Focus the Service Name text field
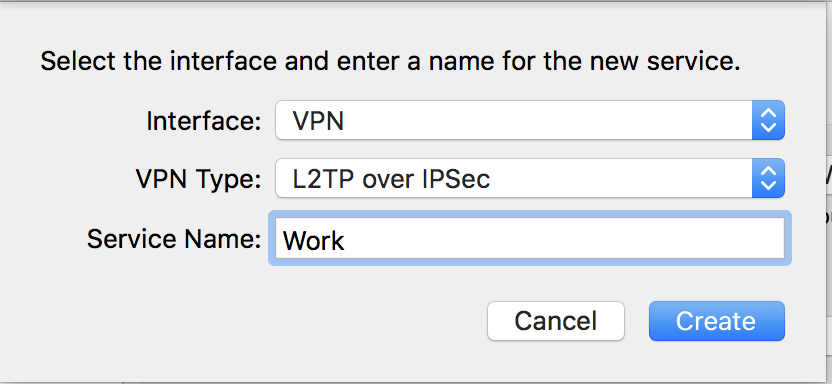Image resolution: width=832 pixels, height=384 pixels. click(x=530, y=238)
